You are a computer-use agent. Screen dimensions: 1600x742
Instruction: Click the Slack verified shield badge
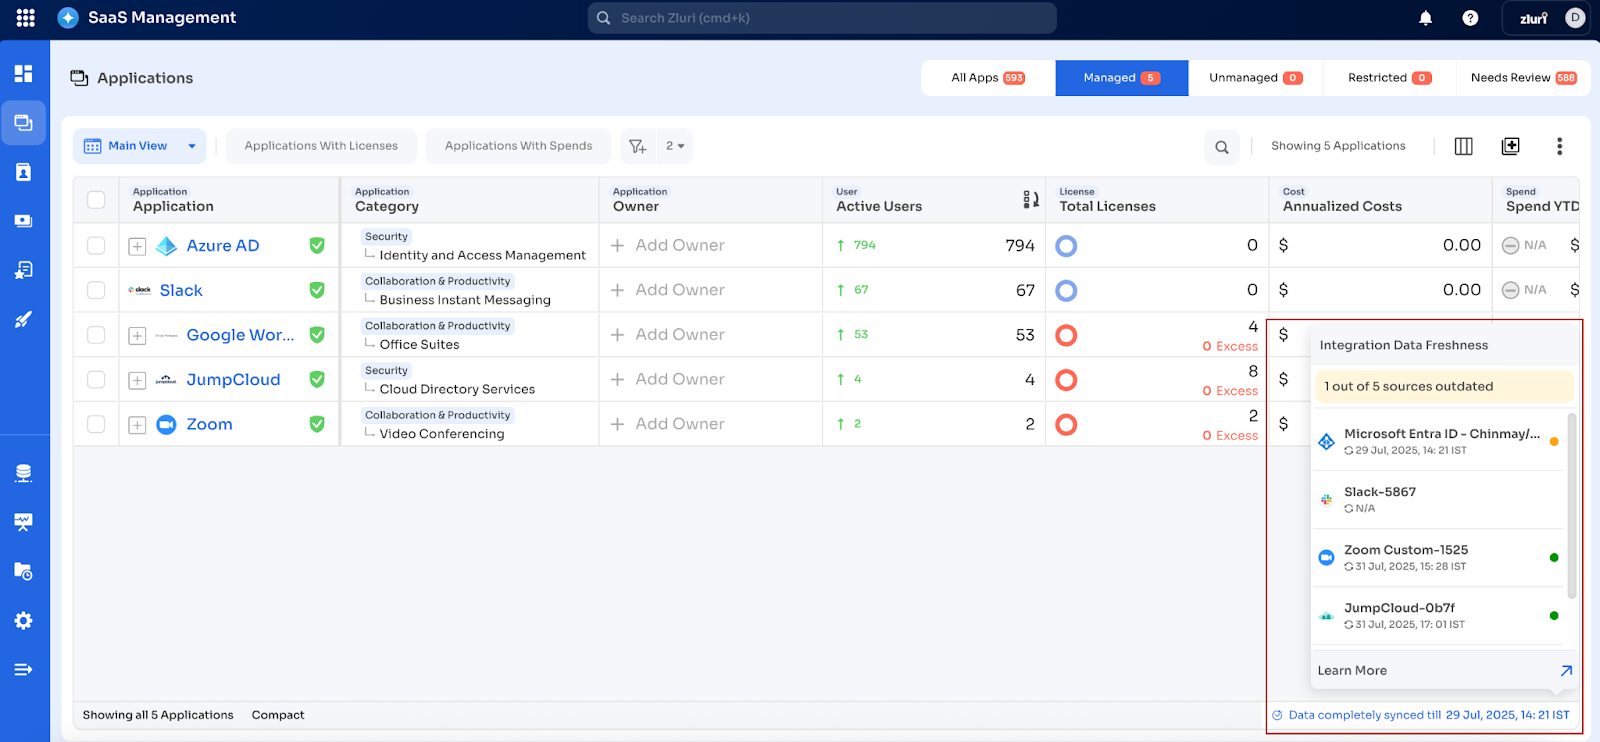pyautogui.click(x=317, y=290)
